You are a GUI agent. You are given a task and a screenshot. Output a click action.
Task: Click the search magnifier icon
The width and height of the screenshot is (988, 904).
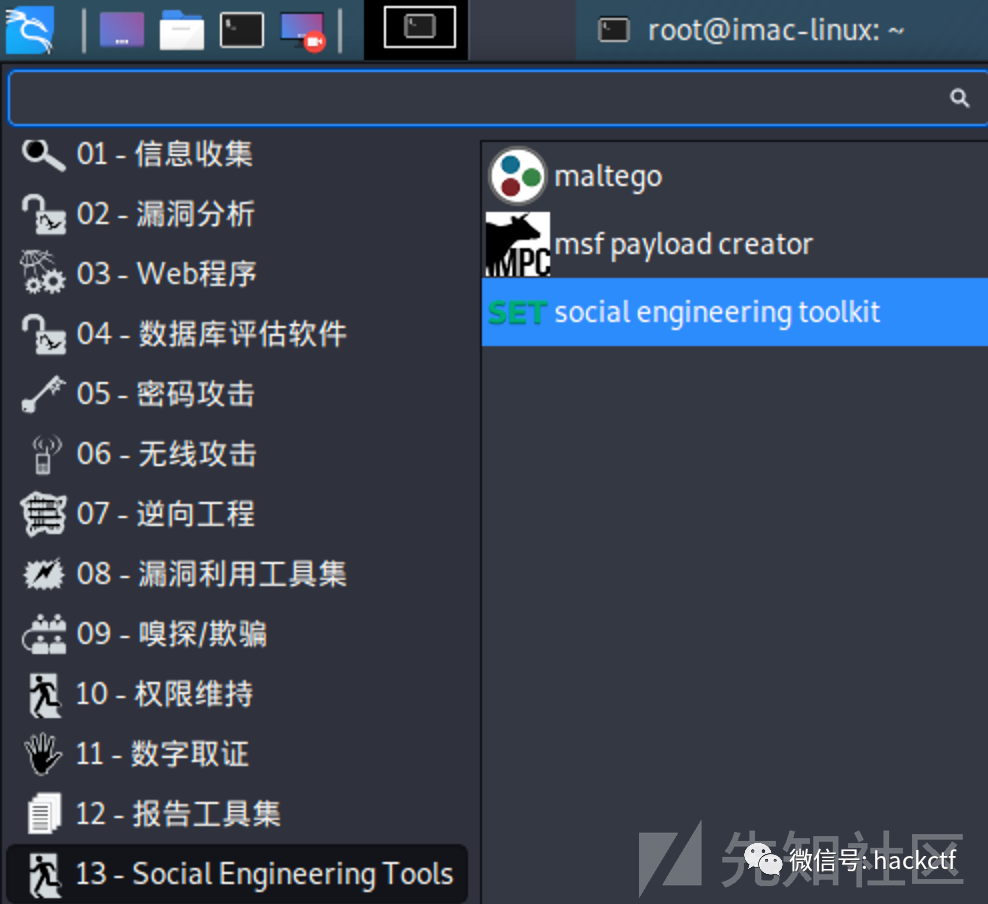tap(959, 98)
